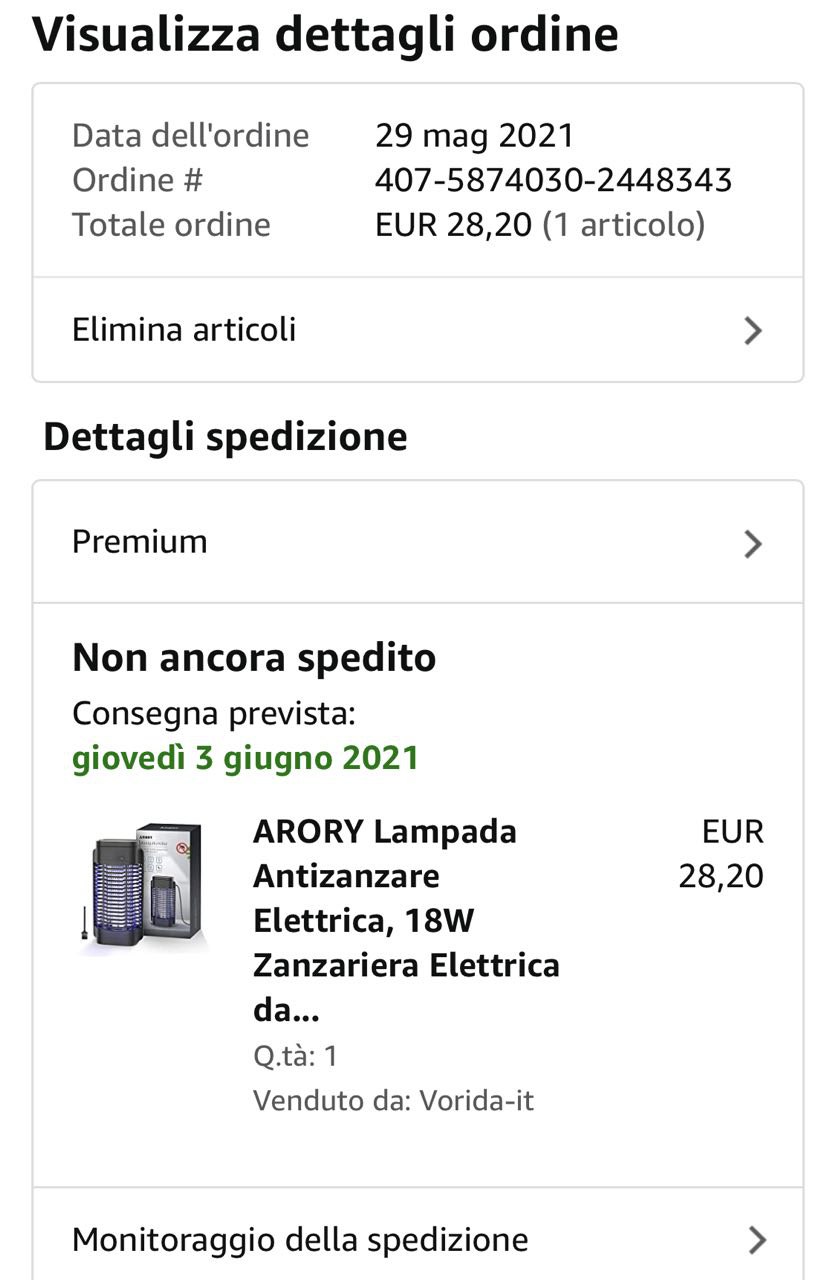Click the Consegna prevista label

[x=214, y=714]
